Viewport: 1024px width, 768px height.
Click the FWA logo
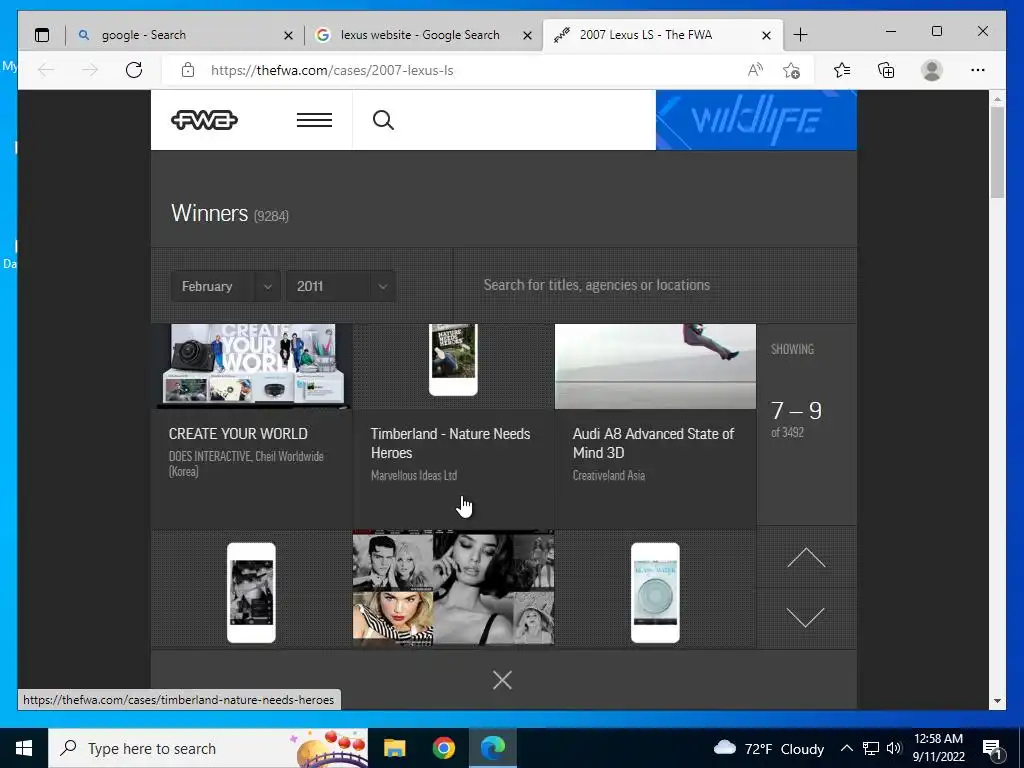[x=204, y=120]
